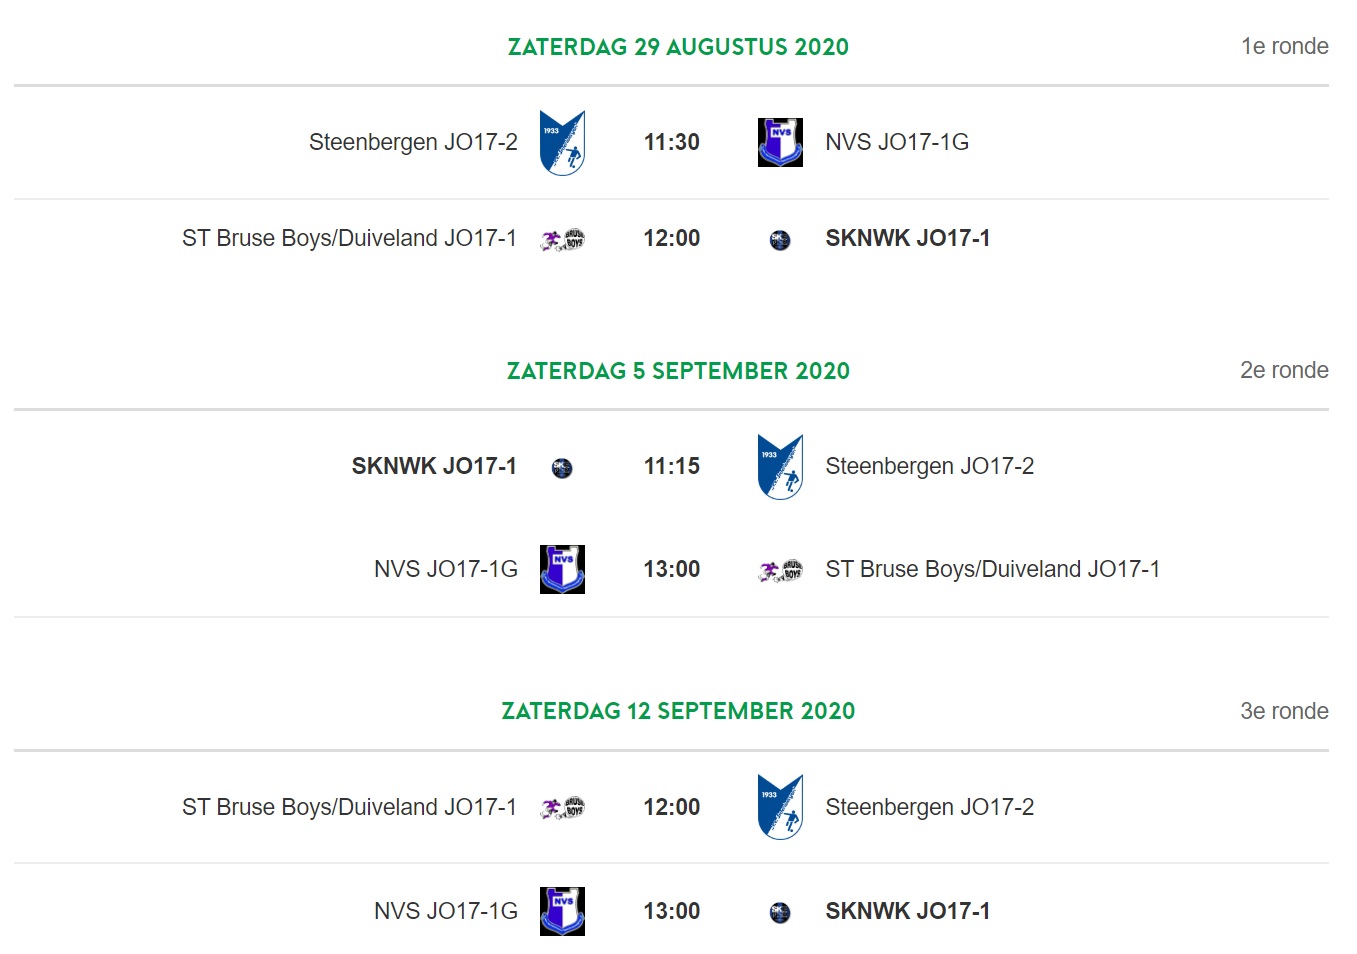The image size is (1357, 954).
Task: Click Bruse Boys logo in 29 Augustus match
Action: click(562, 239)
